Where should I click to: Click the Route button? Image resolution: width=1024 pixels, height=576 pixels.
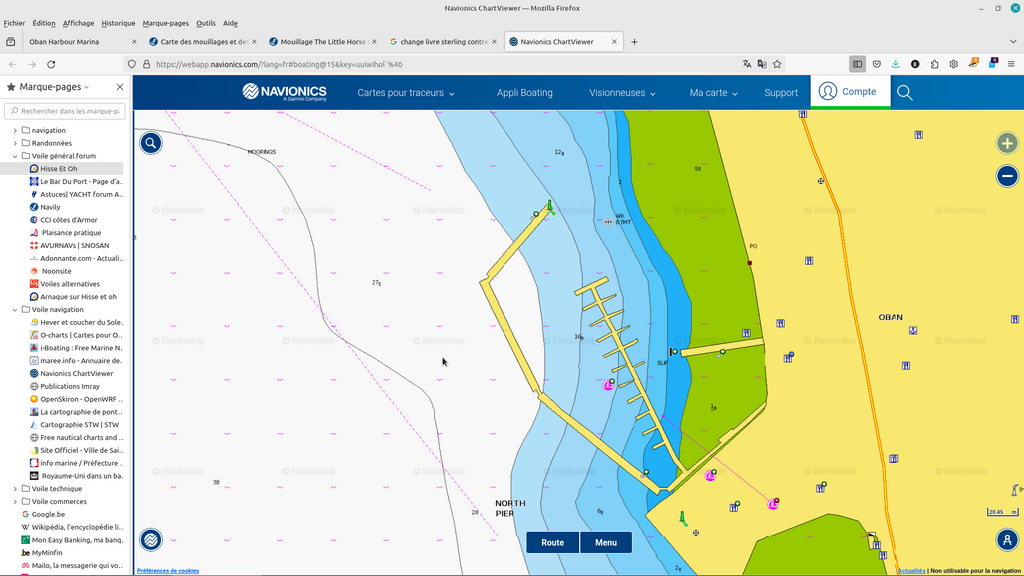coord(552,542)
